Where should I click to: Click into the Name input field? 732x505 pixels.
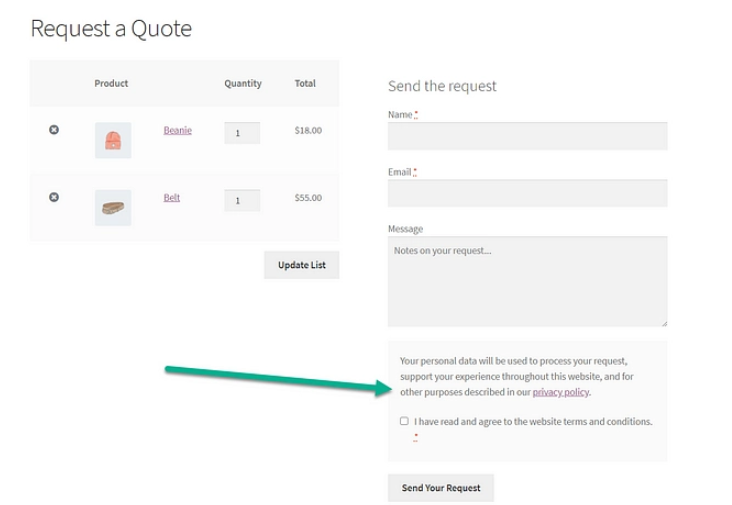pos(527,137)
